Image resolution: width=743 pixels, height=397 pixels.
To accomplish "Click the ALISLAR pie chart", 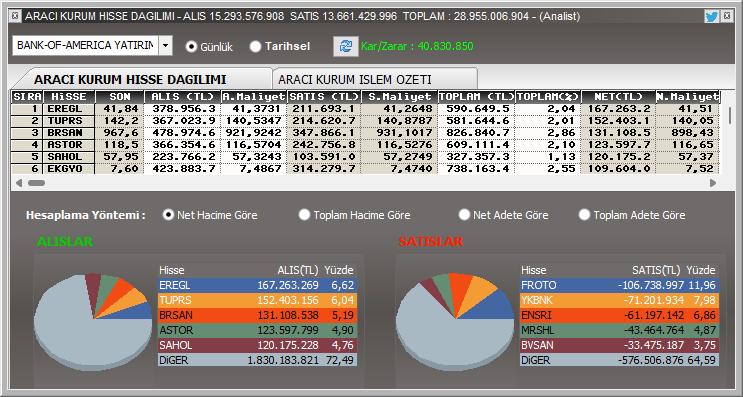I will coord(93,321).
